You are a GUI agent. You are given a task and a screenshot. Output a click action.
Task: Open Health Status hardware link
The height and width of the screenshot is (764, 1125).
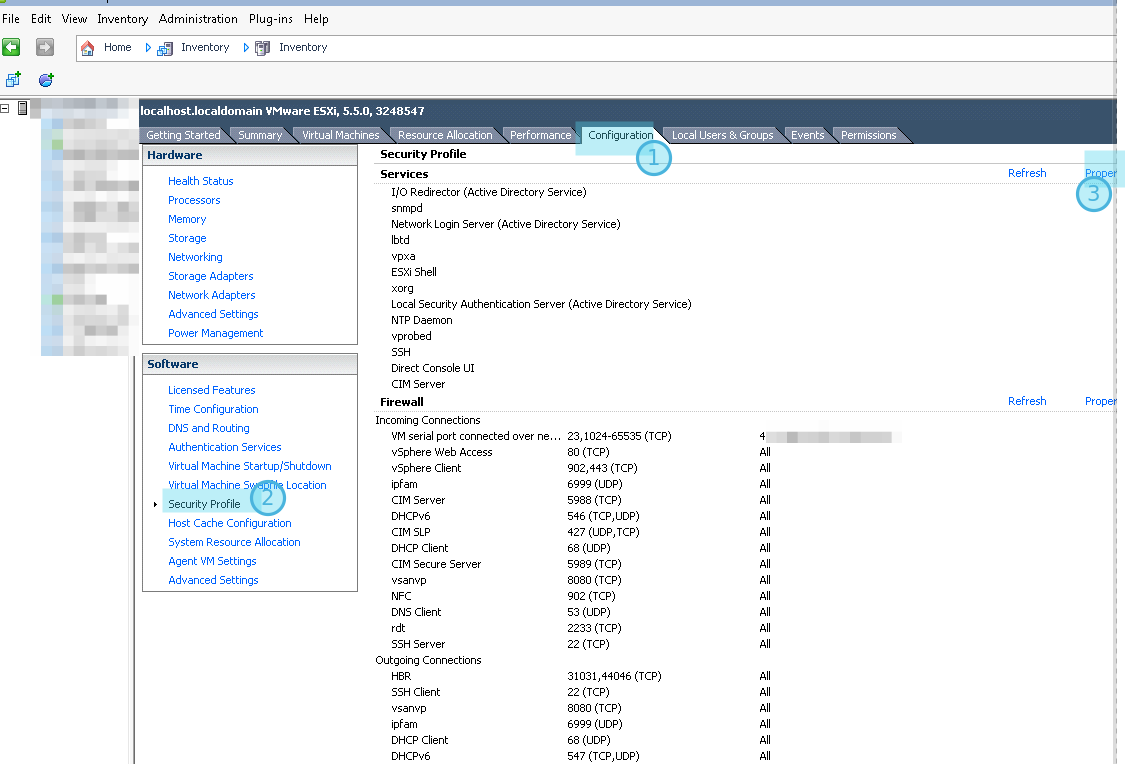coord(200,181)
